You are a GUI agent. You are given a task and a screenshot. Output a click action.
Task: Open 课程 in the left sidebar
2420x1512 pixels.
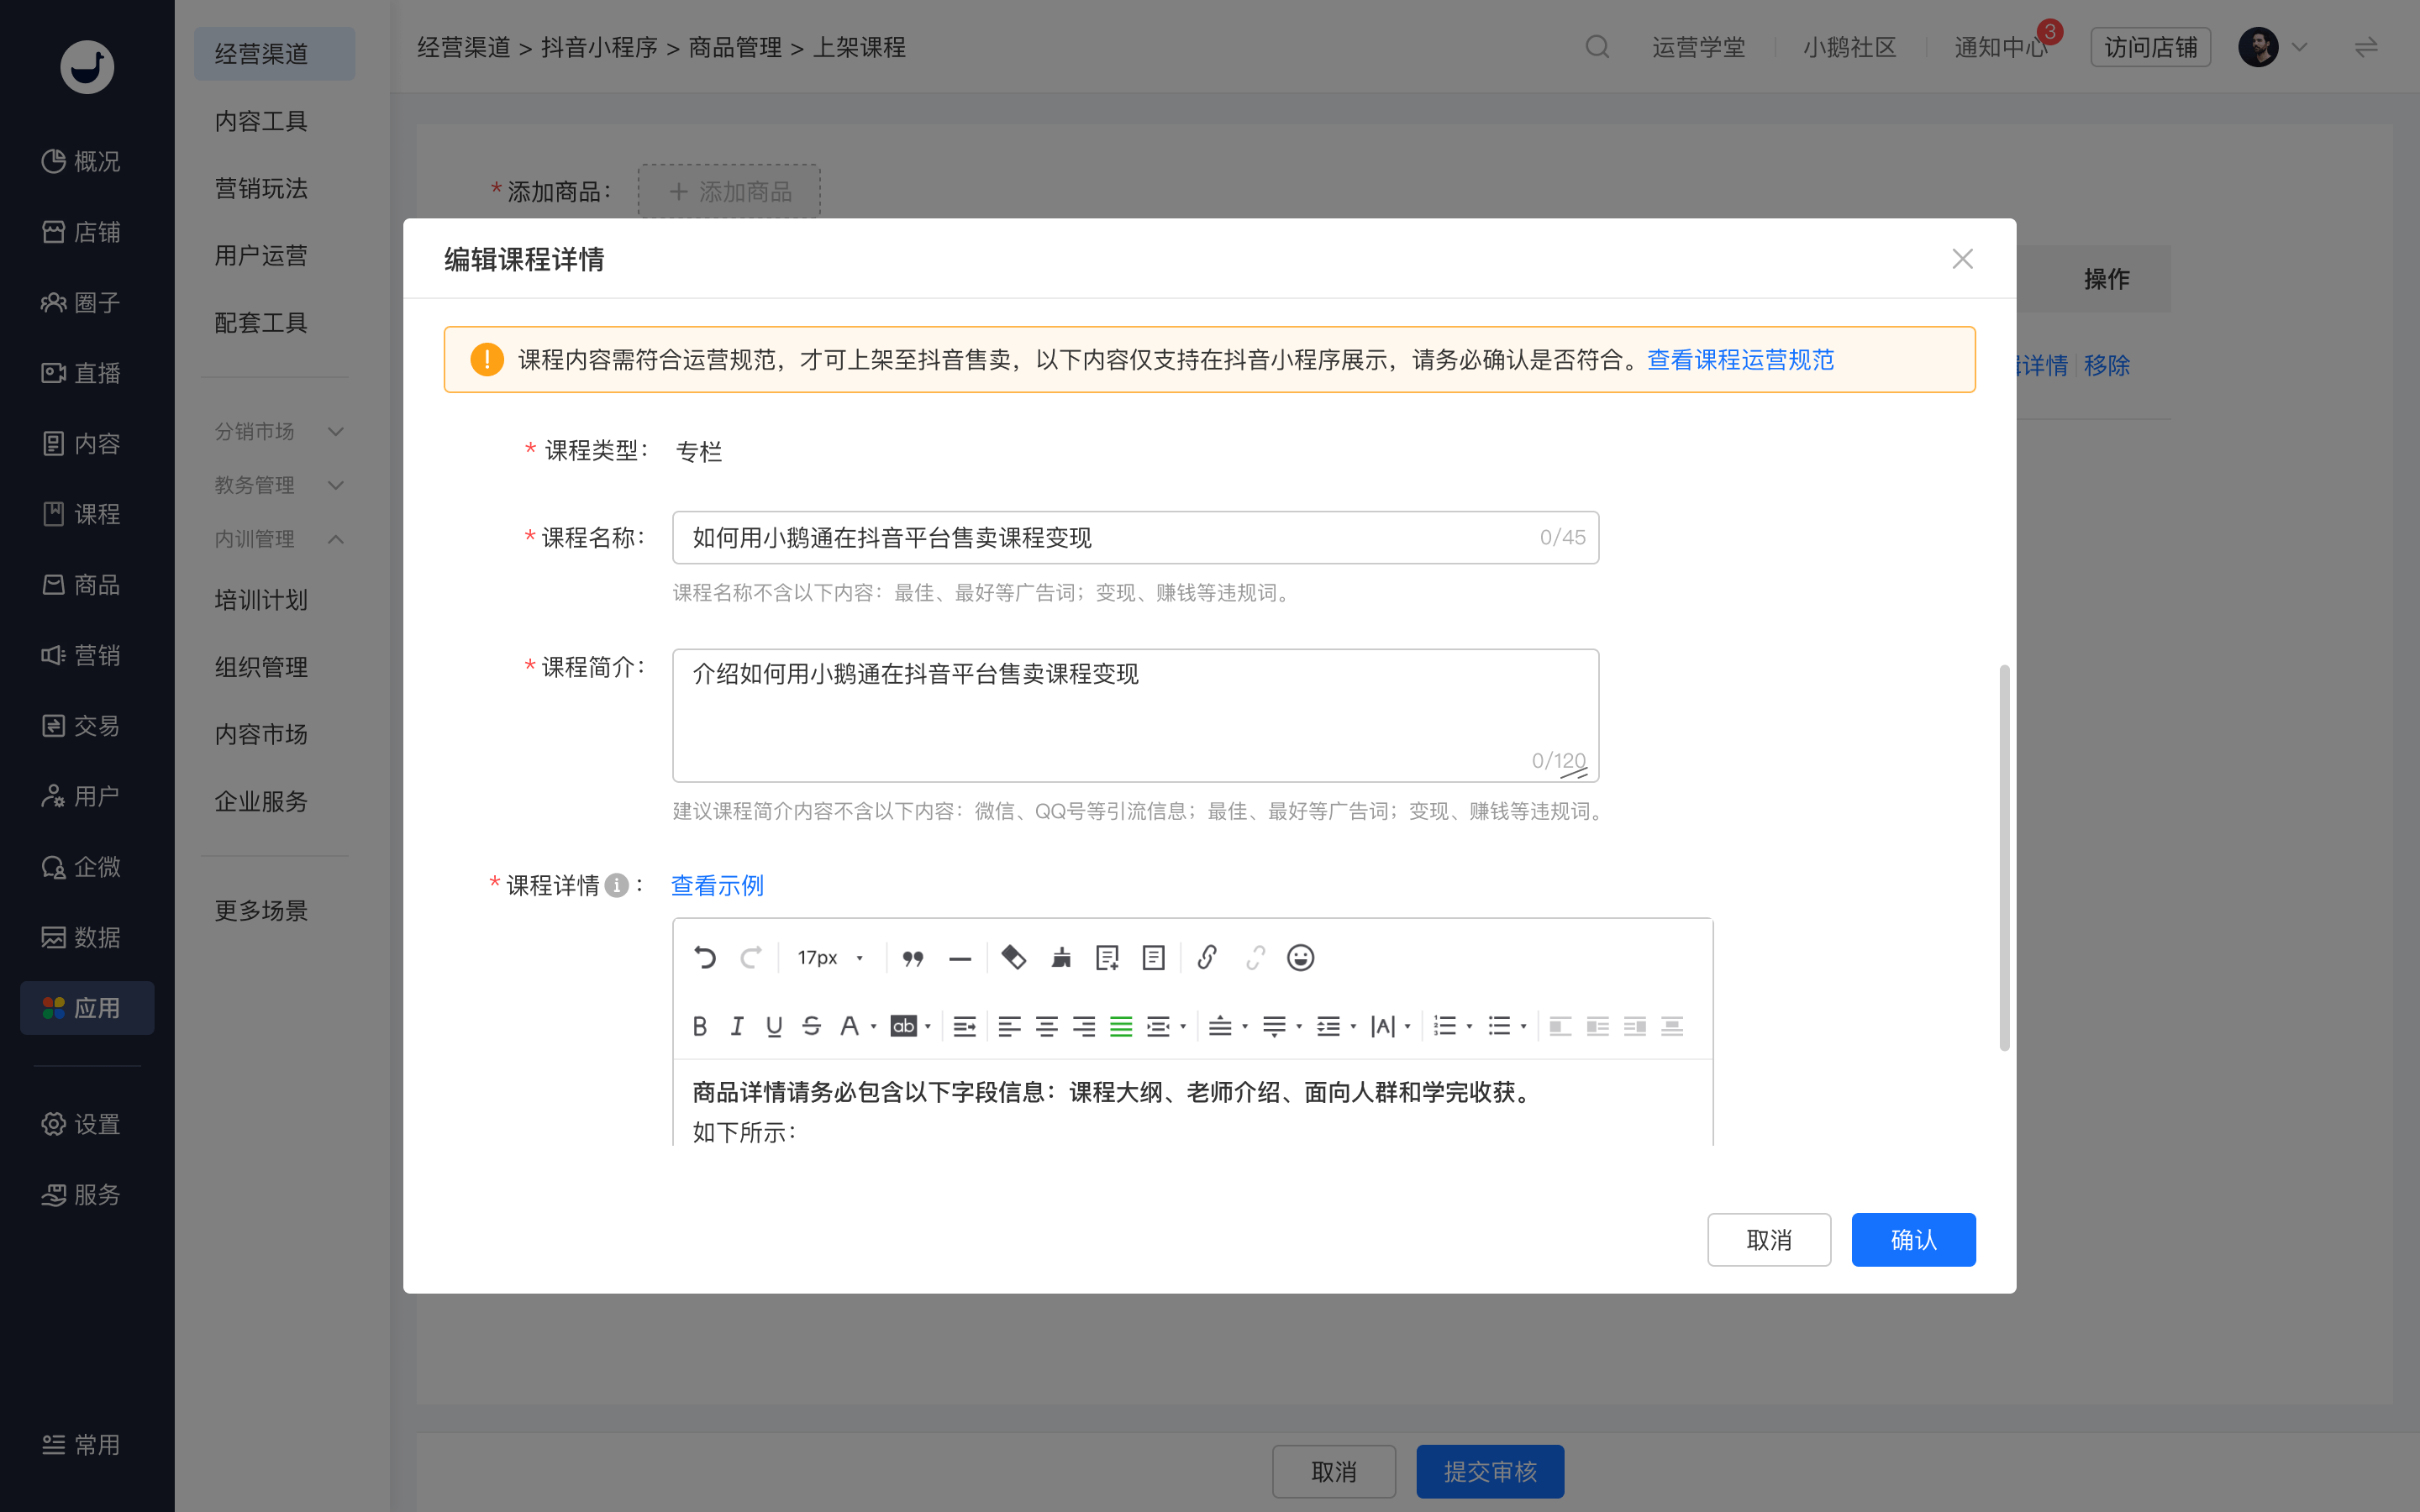click(x=81, y=514)
